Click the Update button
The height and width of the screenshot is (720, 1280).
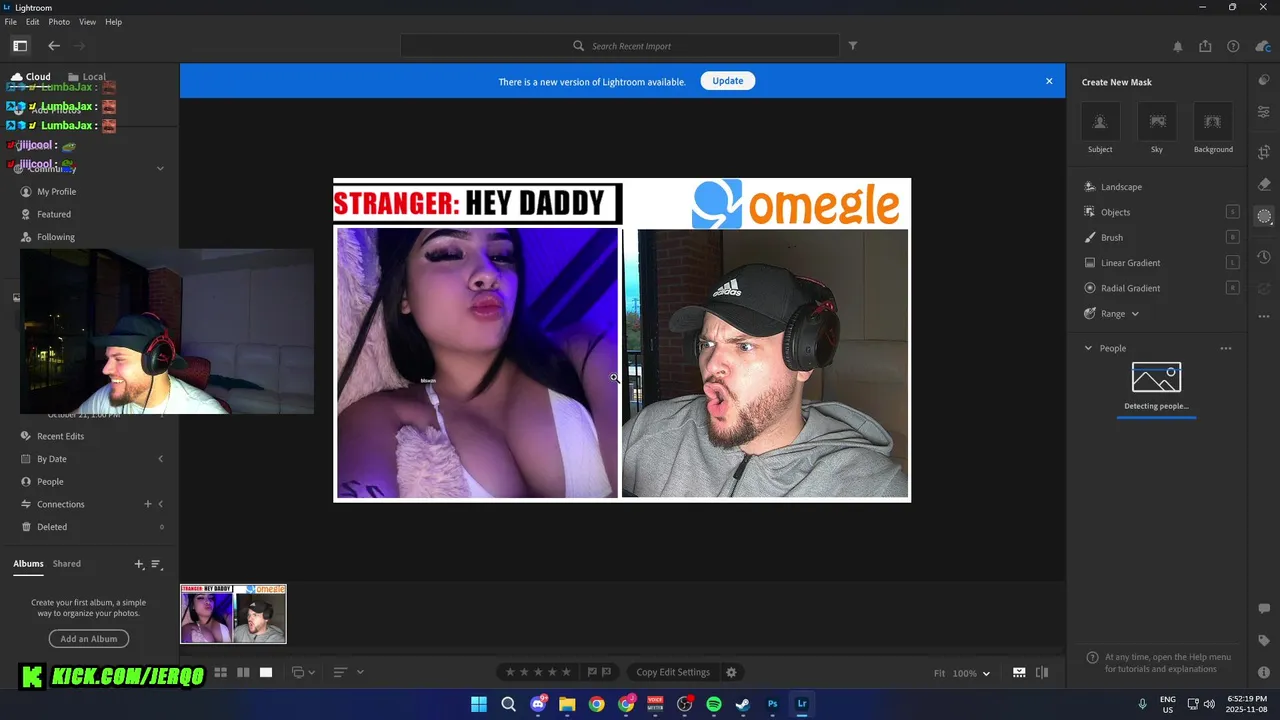(x=727, y=81)
